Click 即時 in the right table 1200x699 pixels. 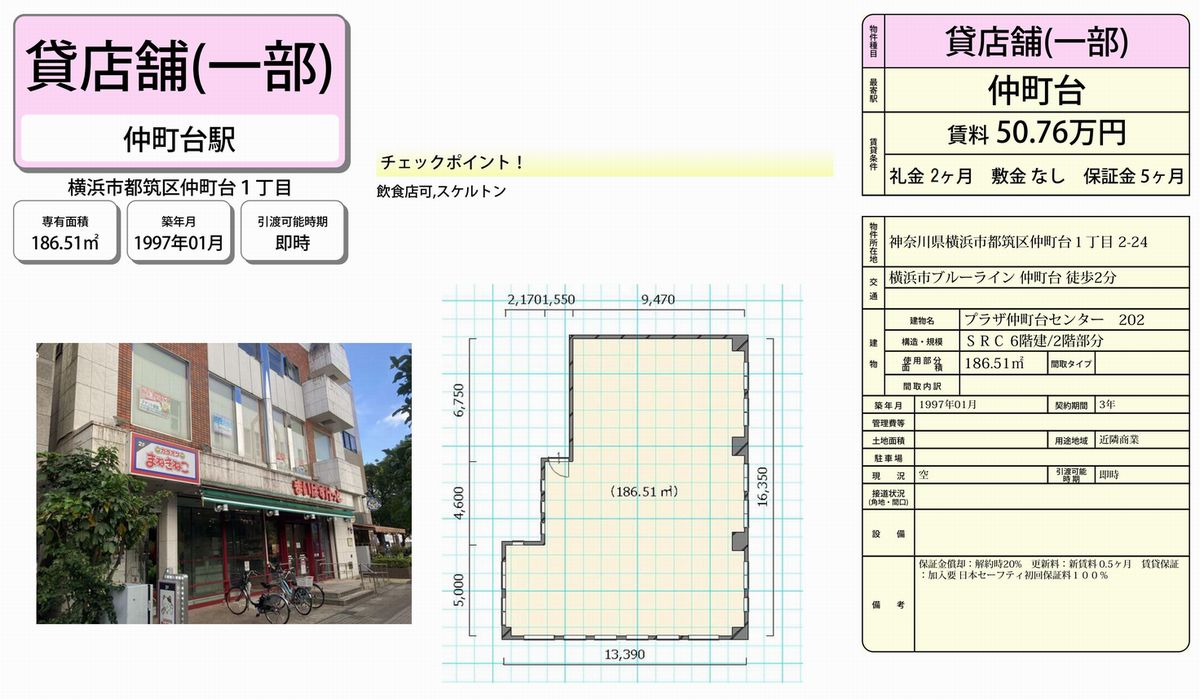[x=1109, y=475]
